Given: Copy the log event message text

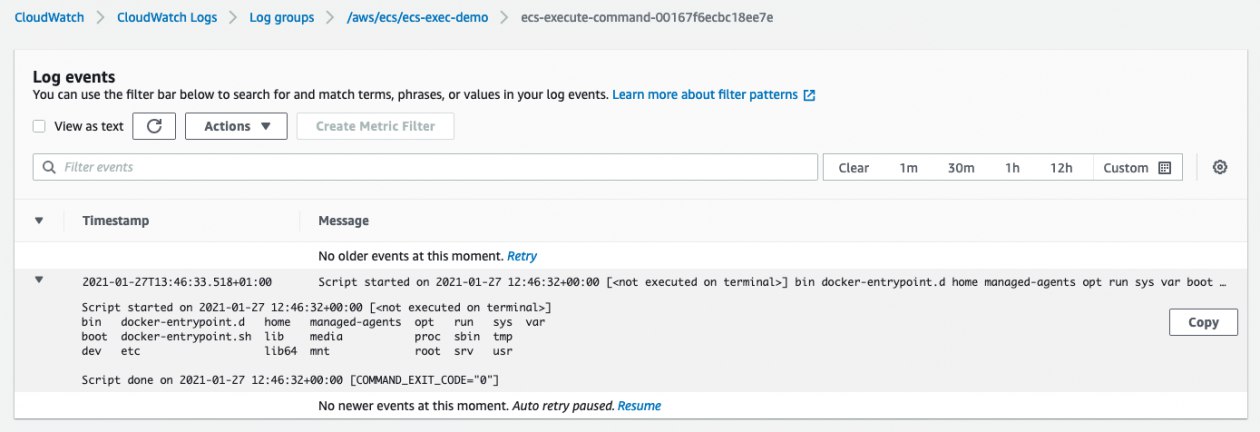Looking at the screenshot, I should 1203,322.
